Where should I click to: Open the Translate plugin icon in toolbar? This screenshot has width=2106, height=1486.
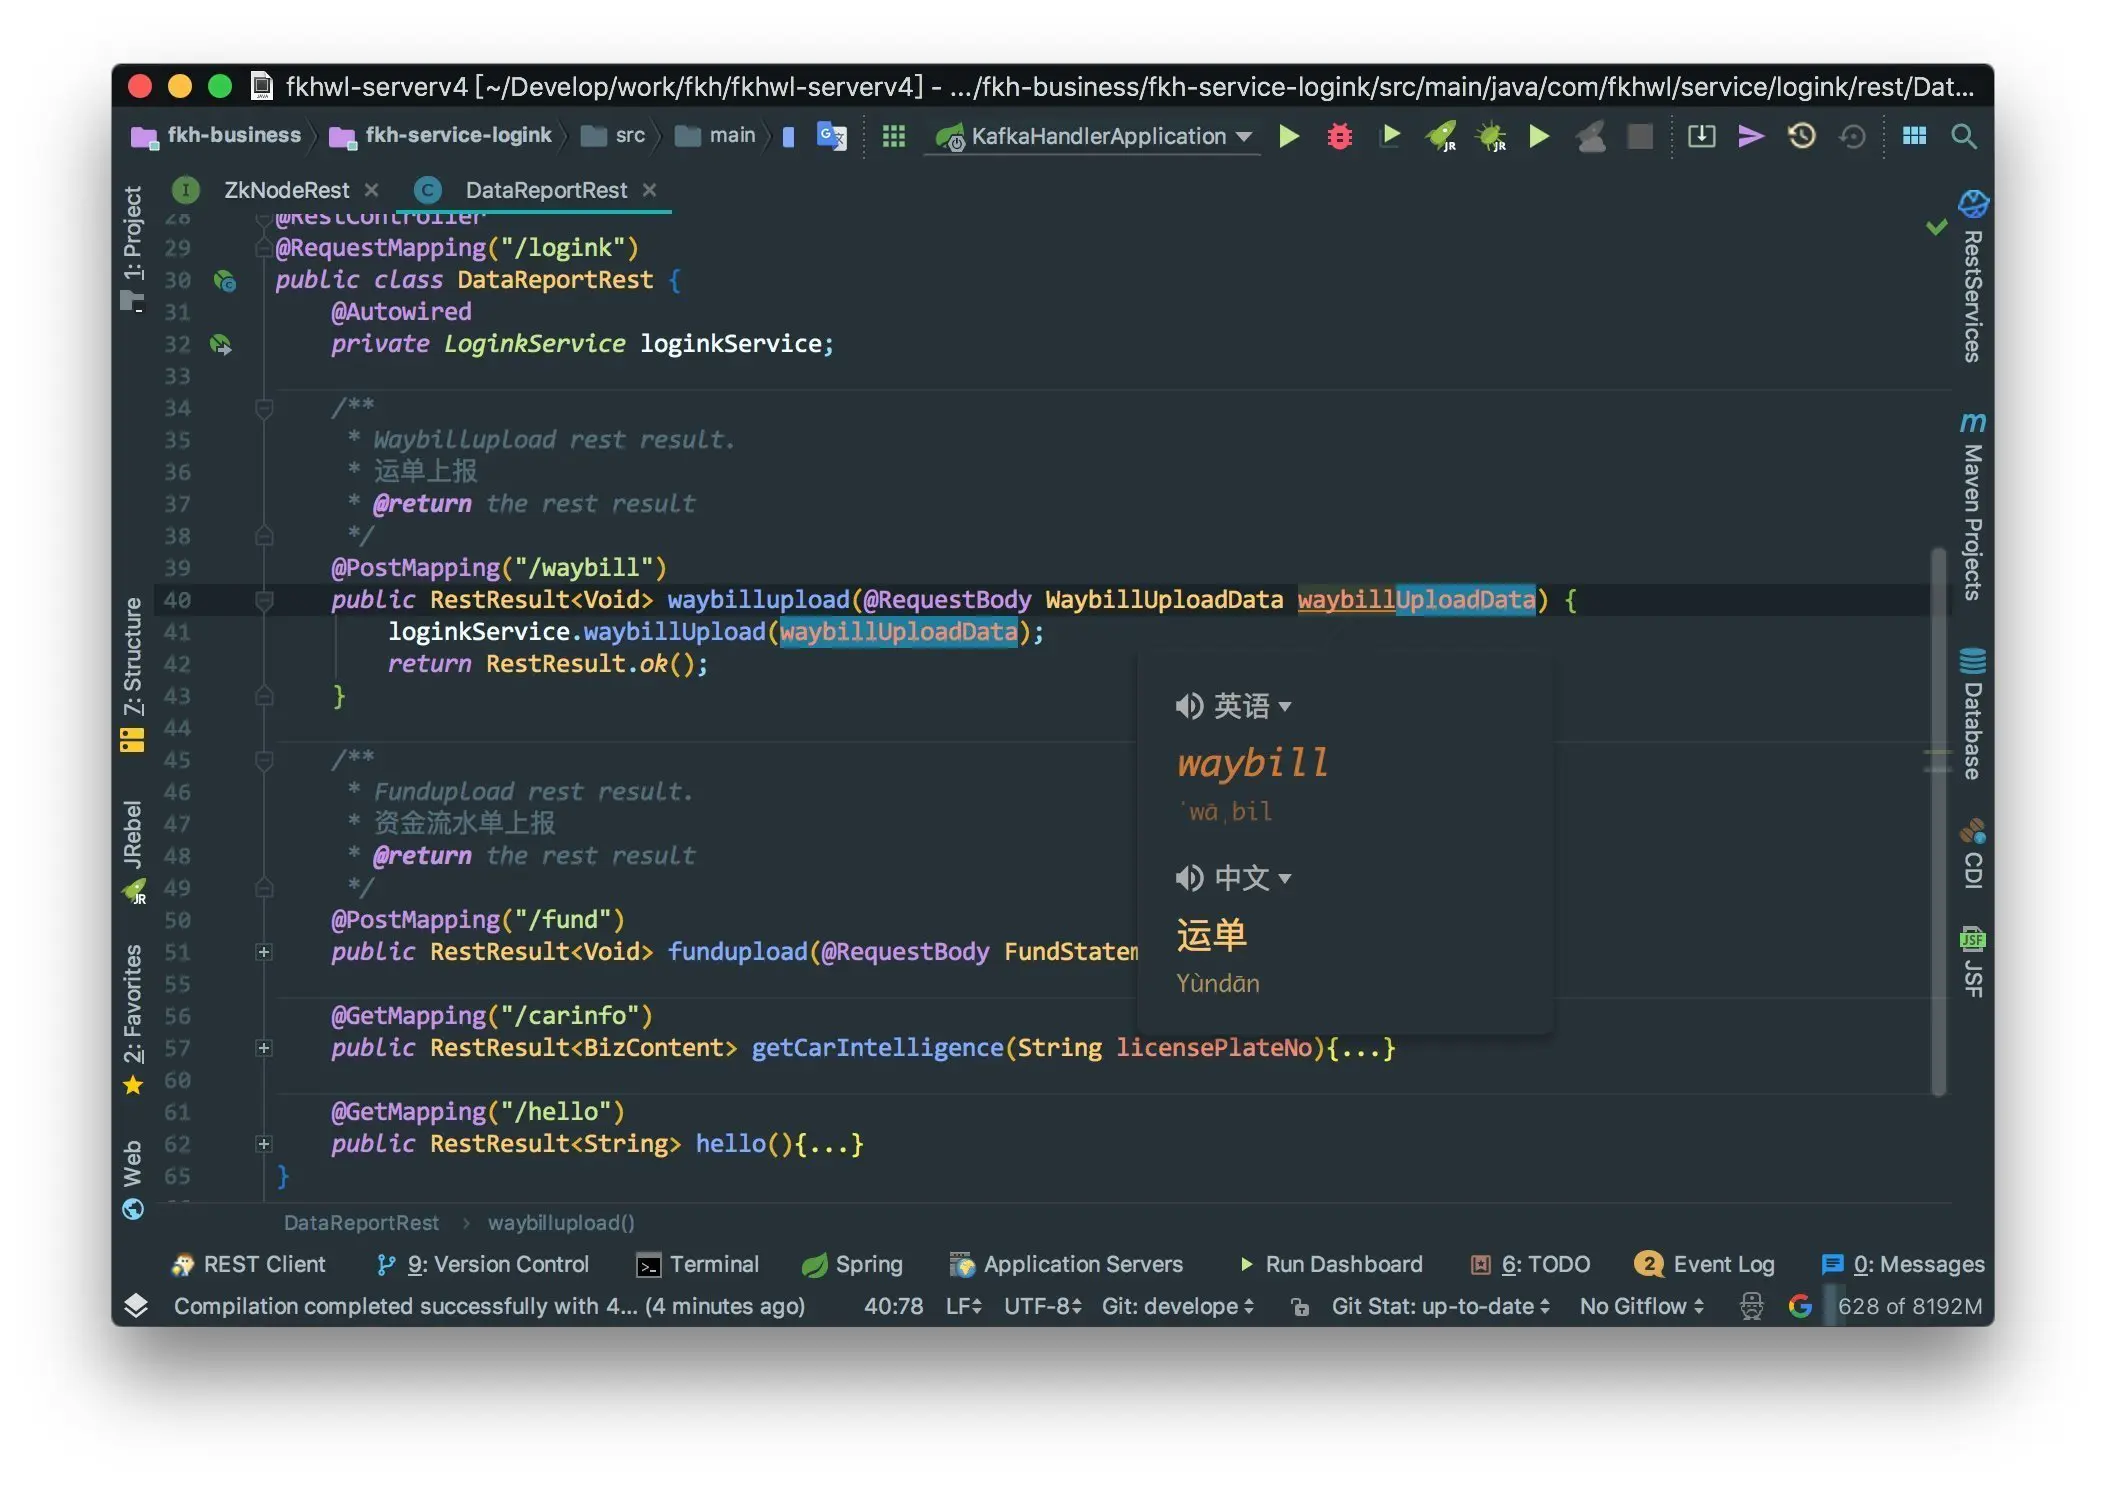[831, 136]
